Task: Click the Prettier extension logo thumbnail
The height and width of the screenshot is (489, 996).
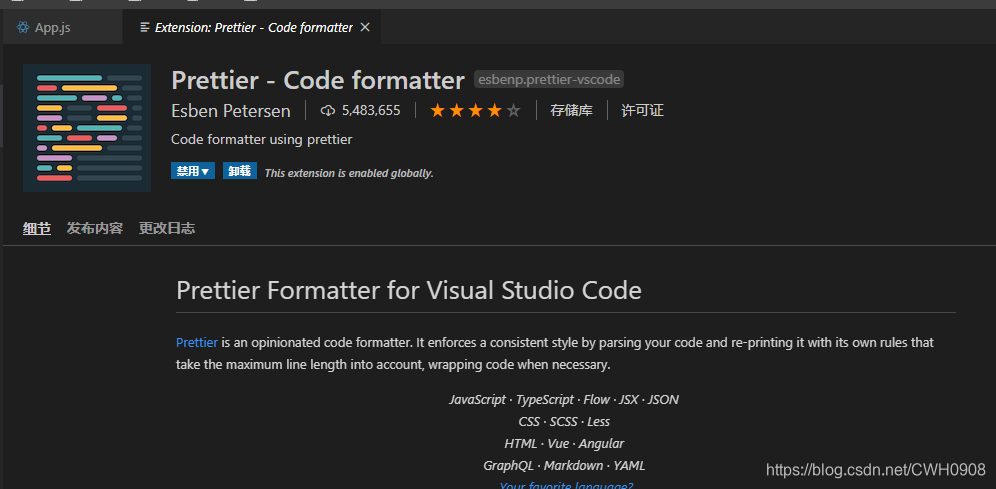Action: [87, 128]
